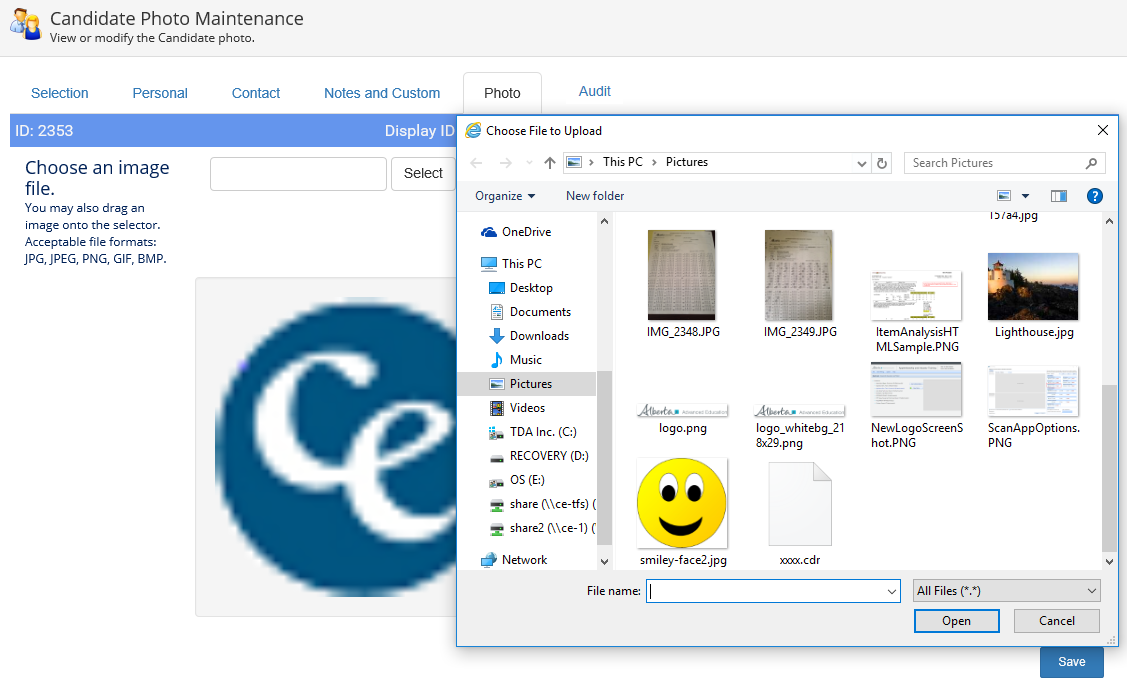Open the file dialog Help icon
Image resolution: width=1127 pixels, height=688 pixels.
coord(1095,196)
